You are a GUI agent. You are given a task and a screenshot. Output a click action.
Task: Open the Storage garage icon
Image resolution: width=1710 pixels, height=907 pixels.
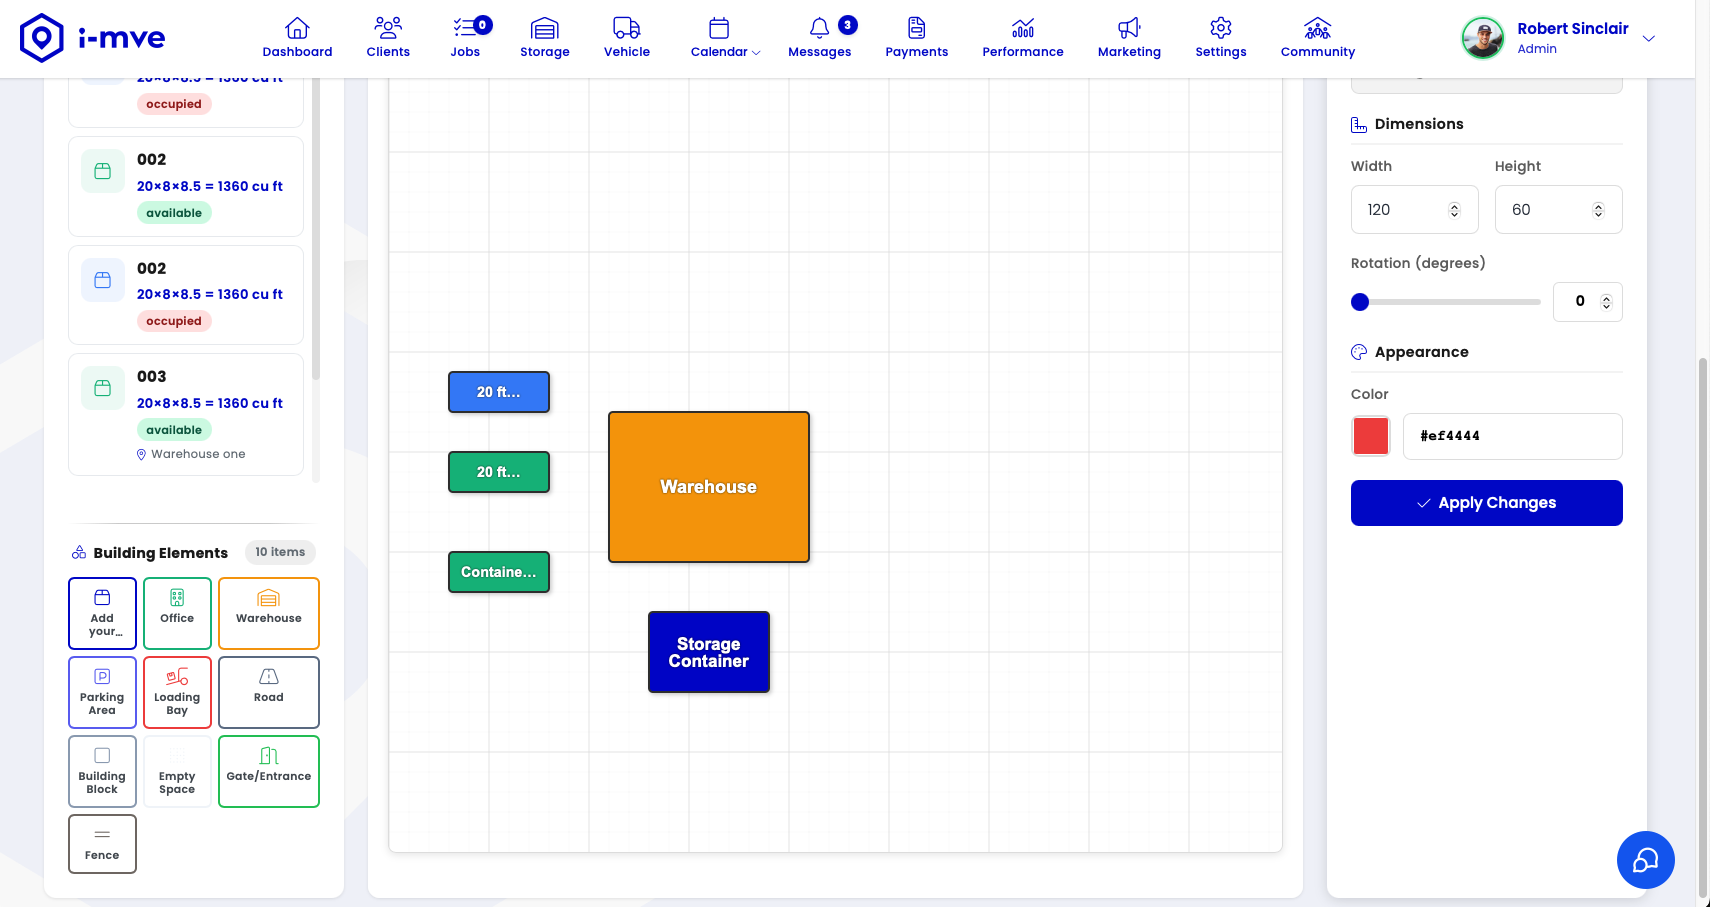click(x=545, y=27)
